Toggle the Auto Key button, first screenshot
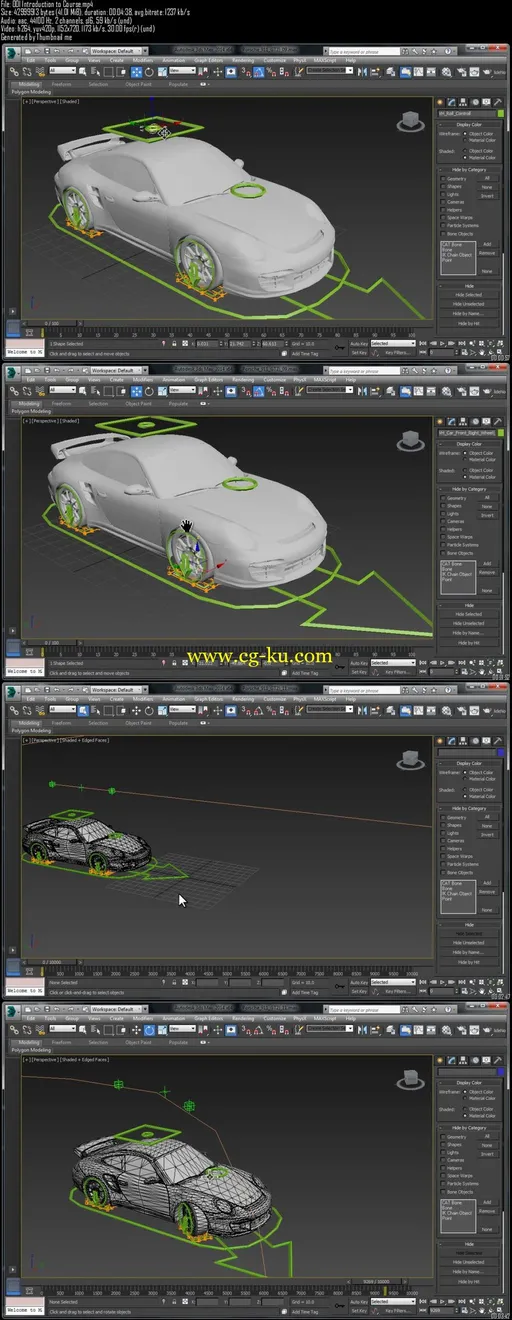Viewport: 512px width, 1320px height. click(x=359, y=343)
